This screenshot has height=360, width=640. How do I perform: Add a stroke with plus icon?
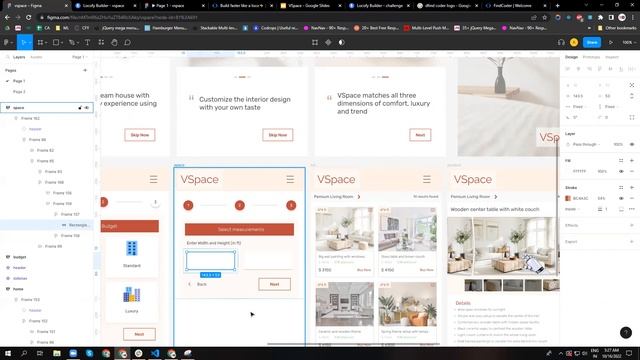(x=631, y=187)
